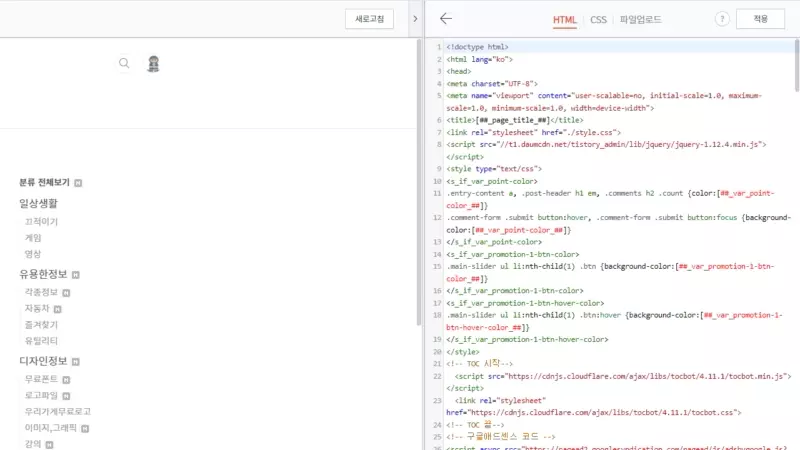Image resolution: width=800 pixels, height=450 pixels.
Task: Open the 즐겨찾기 subcategory
Action: pos(41,324)
